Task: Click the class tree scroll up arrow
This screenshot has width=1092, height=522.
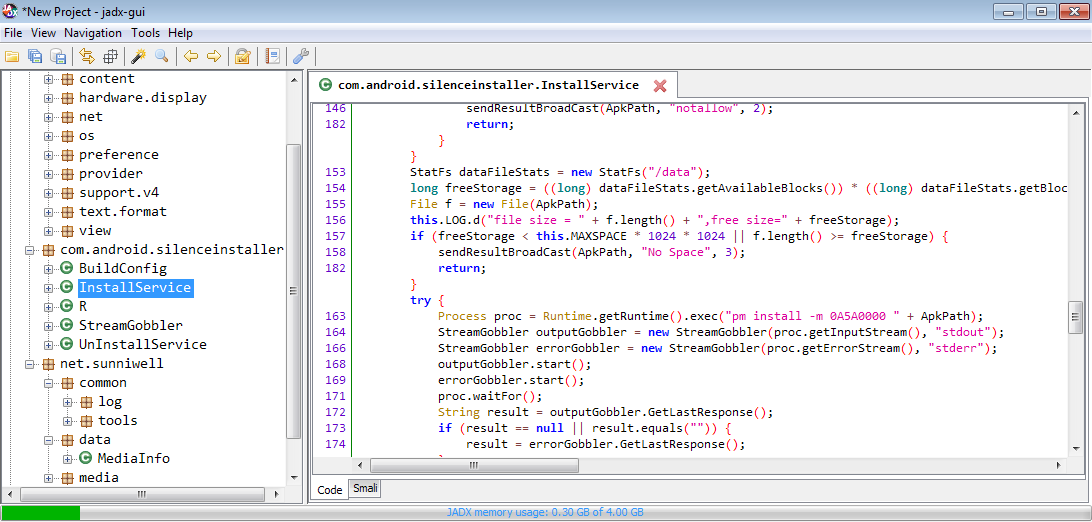Action: [x=293, y=78]
